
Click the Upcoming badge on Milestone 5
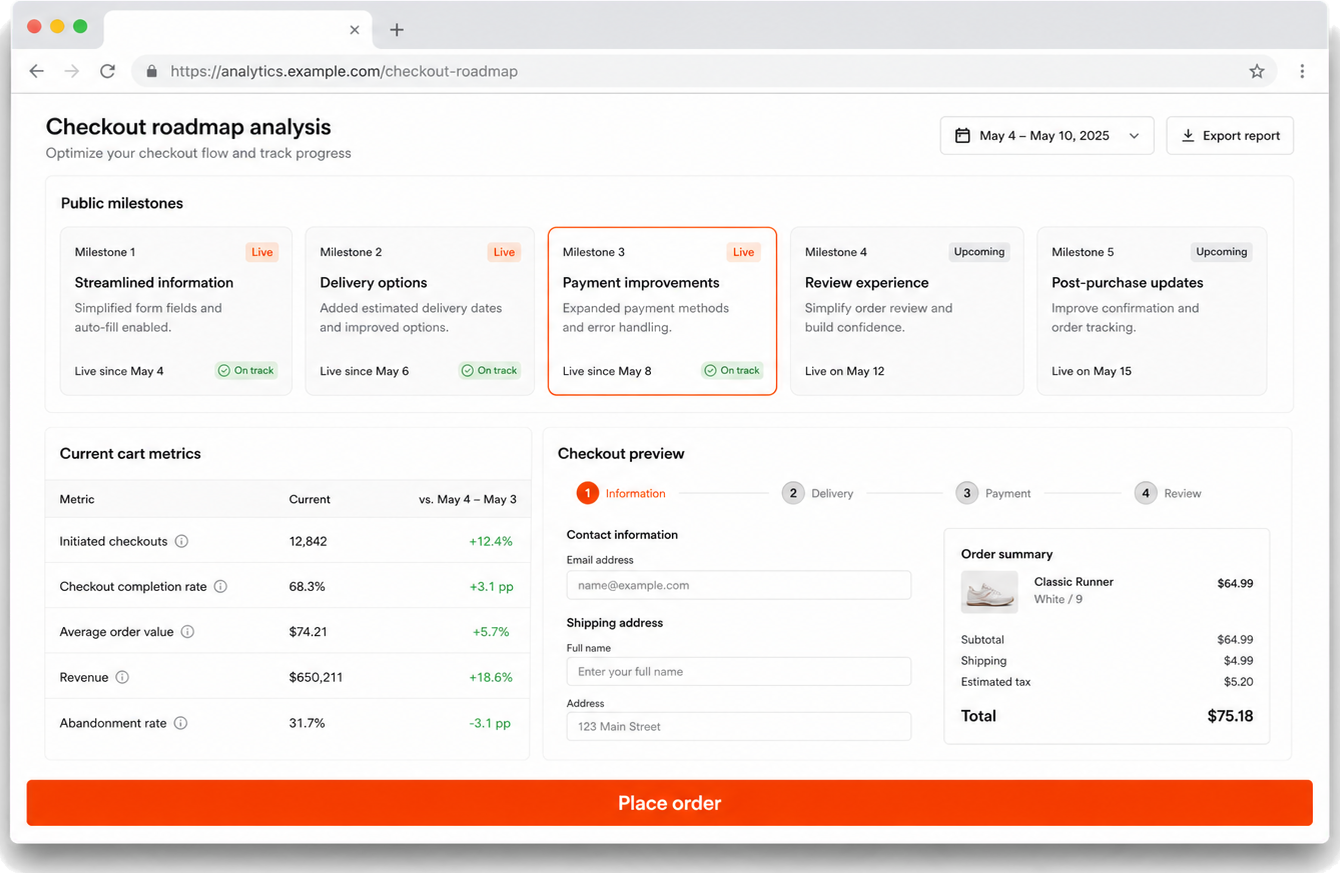(1222, 252)
